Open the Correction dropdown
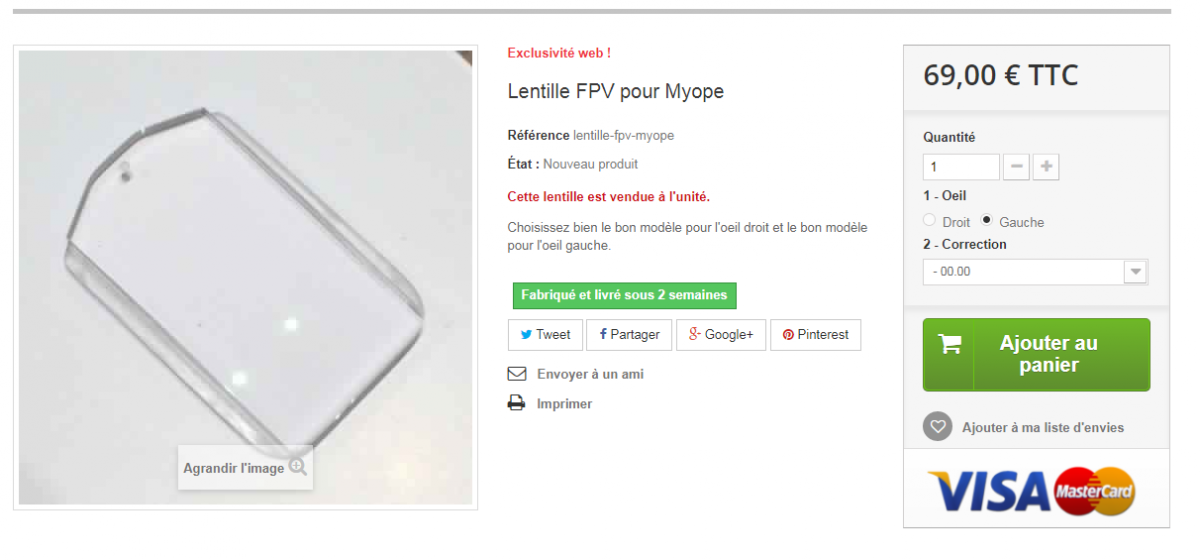 click(x=1035, y=272)
